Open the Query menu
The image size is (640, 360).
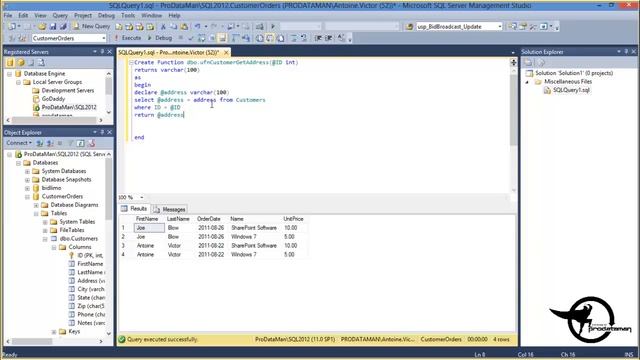coord(60,16)
